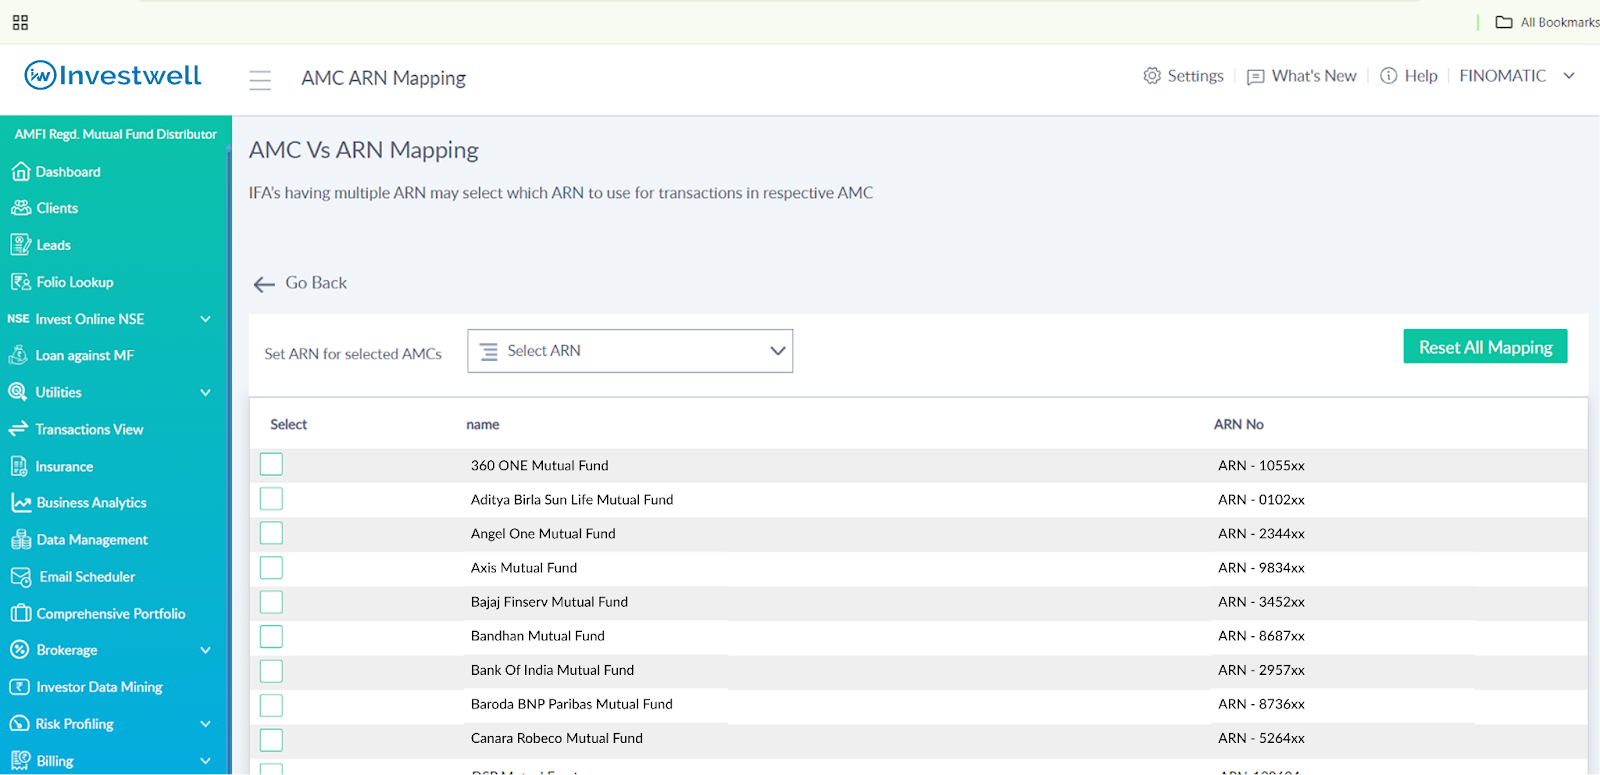Click the Clients people icon
1600x775 pixels.
tap(21, 208)
